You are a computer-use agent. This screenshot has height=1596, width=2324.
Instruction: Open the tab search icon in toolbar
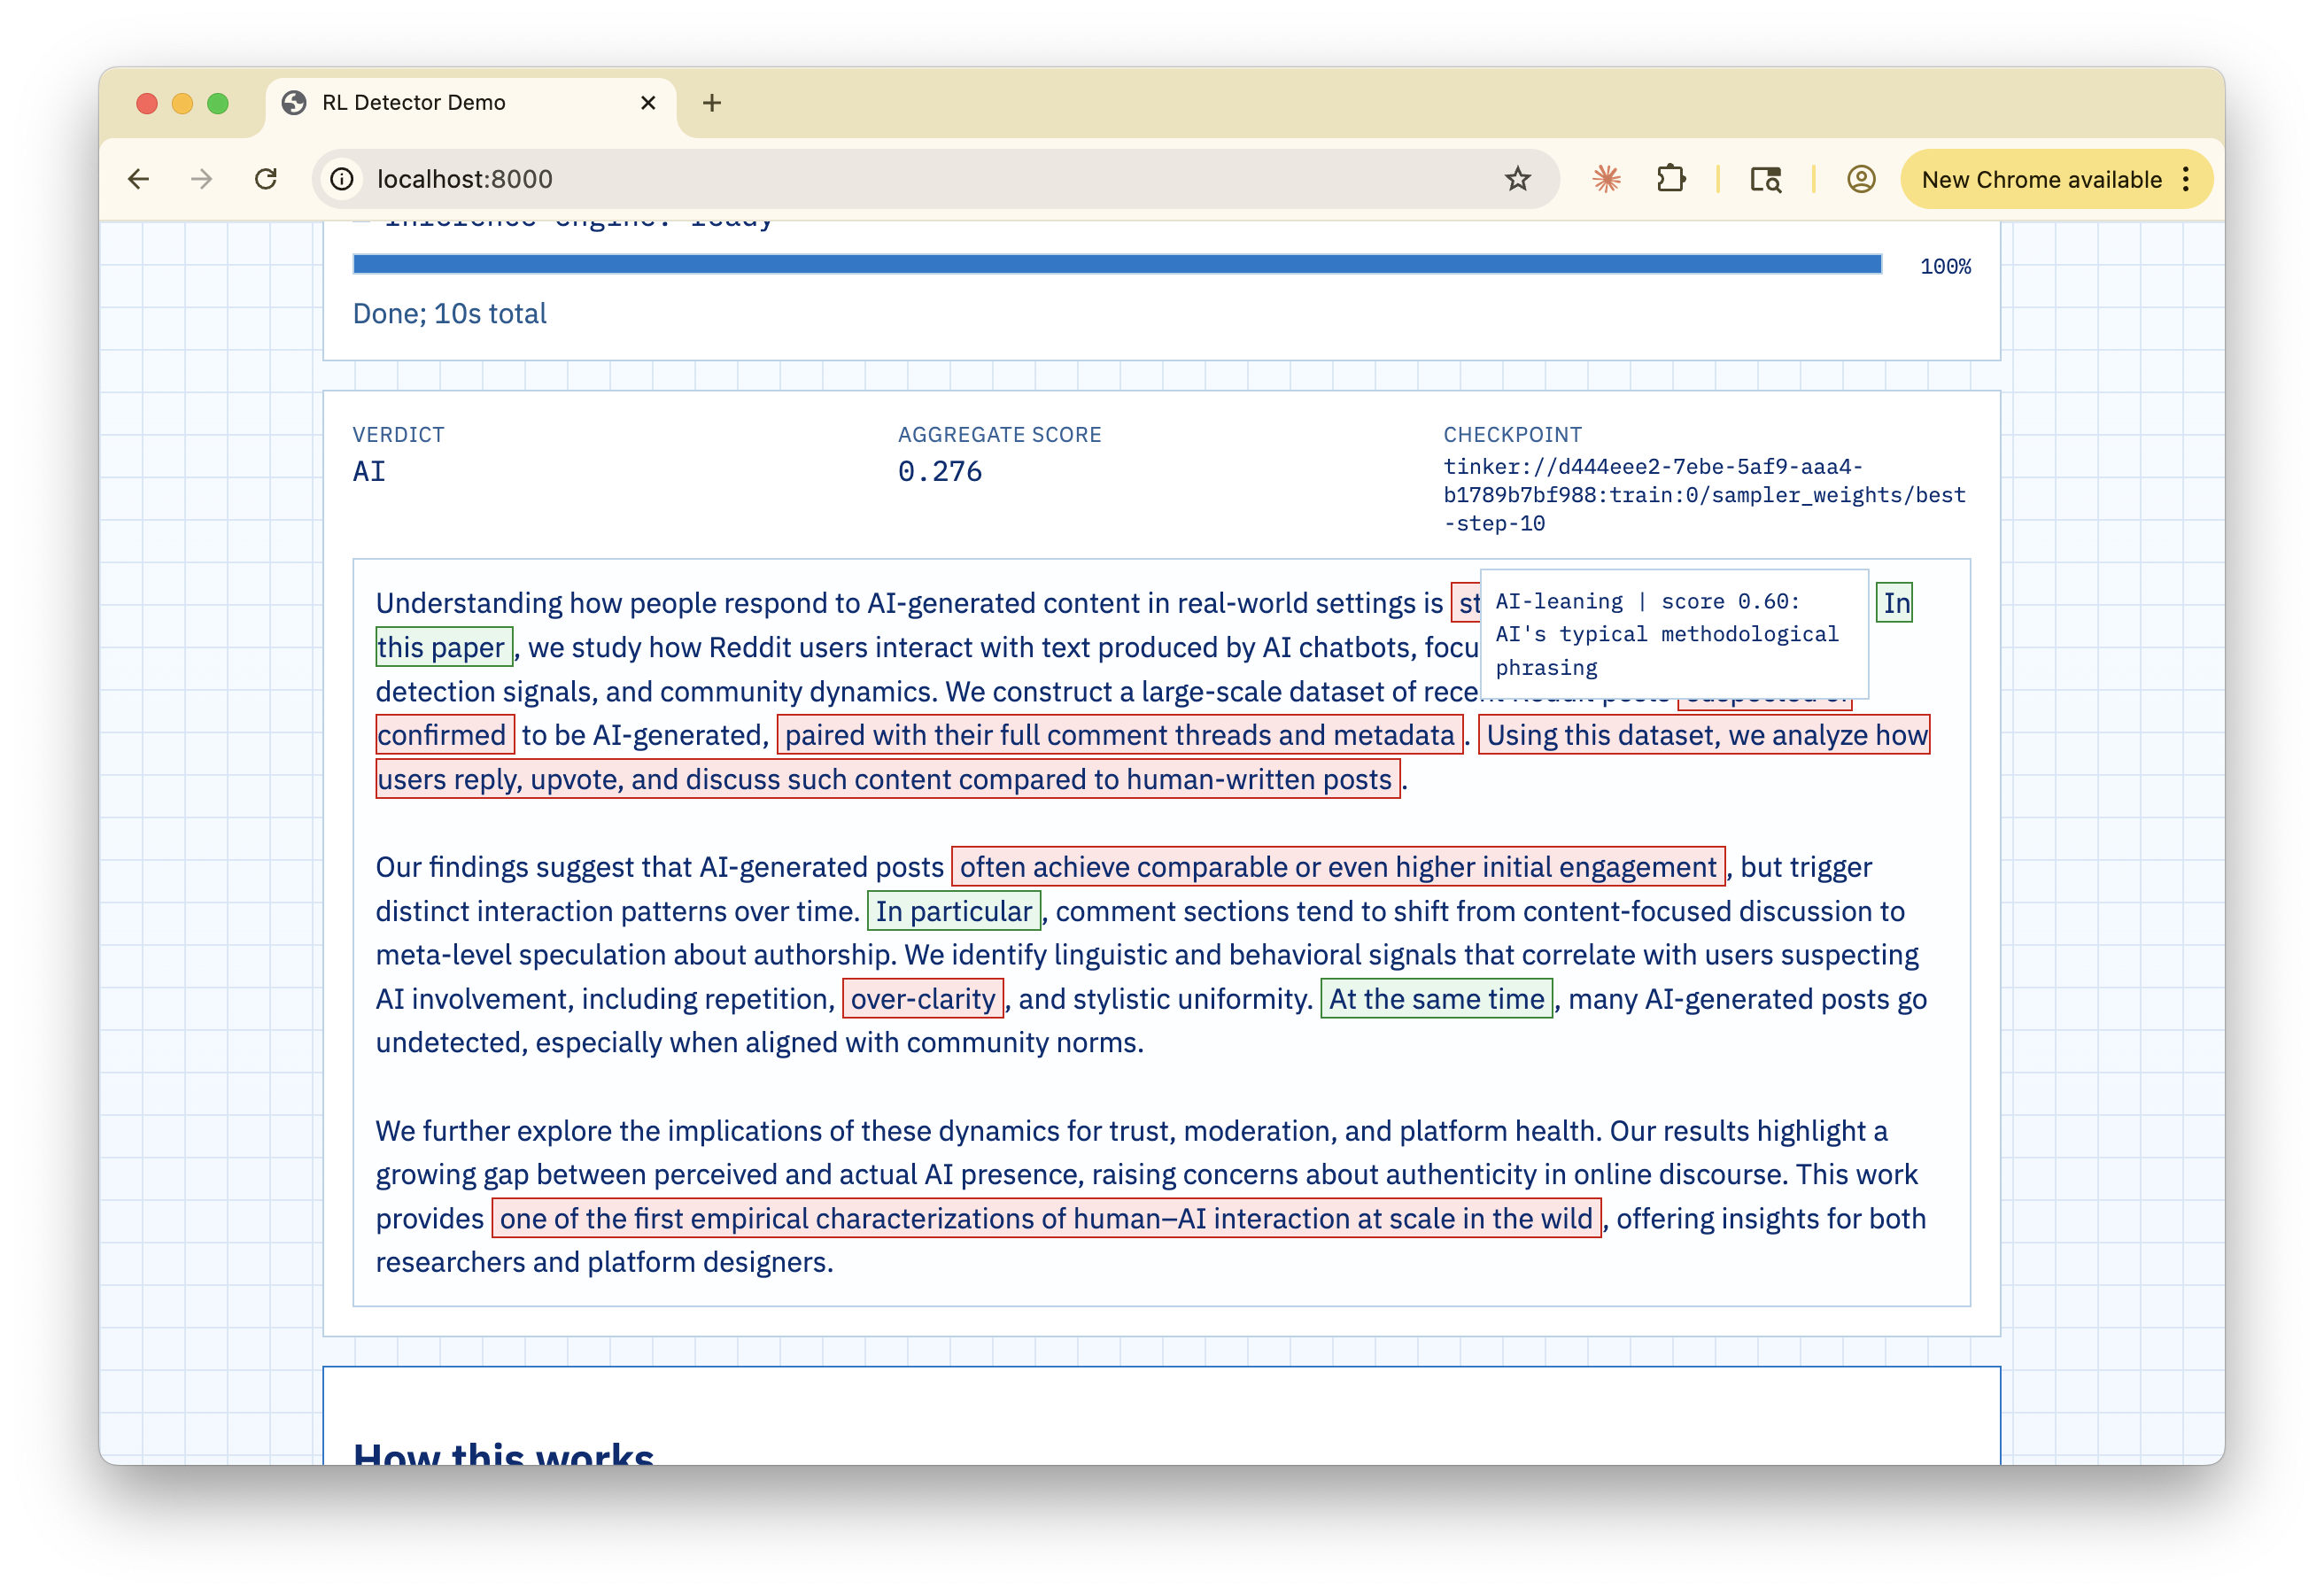pos(1765,179)
